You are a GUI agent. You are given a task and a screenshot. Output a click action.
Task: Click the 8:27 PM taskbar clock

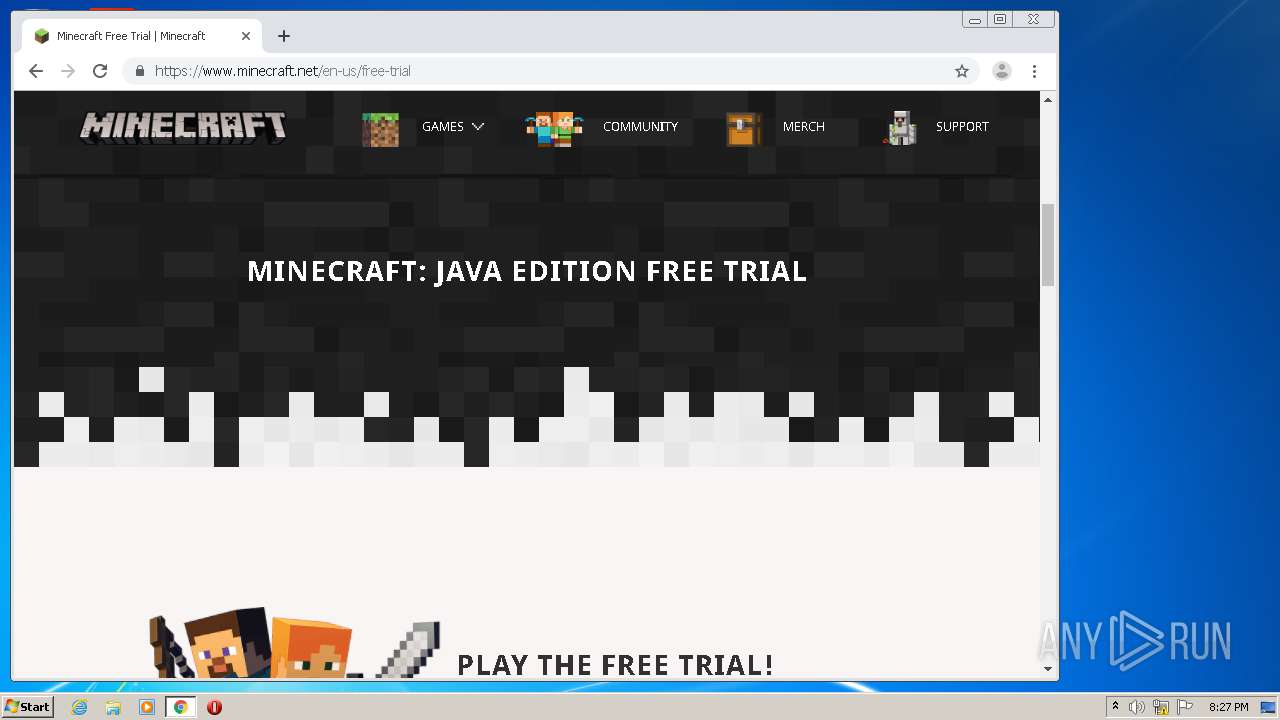[1228, 707]
